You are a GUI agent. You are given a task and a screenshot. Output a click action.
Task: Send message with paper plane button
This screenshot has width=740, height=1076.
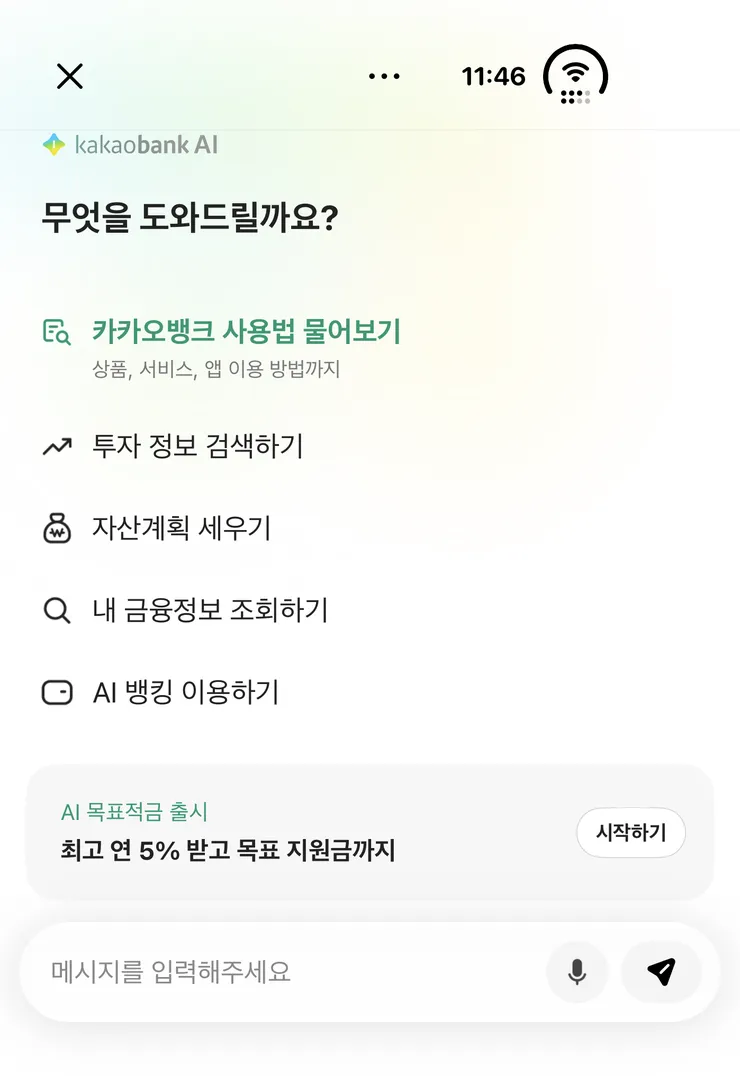point(661,972)
